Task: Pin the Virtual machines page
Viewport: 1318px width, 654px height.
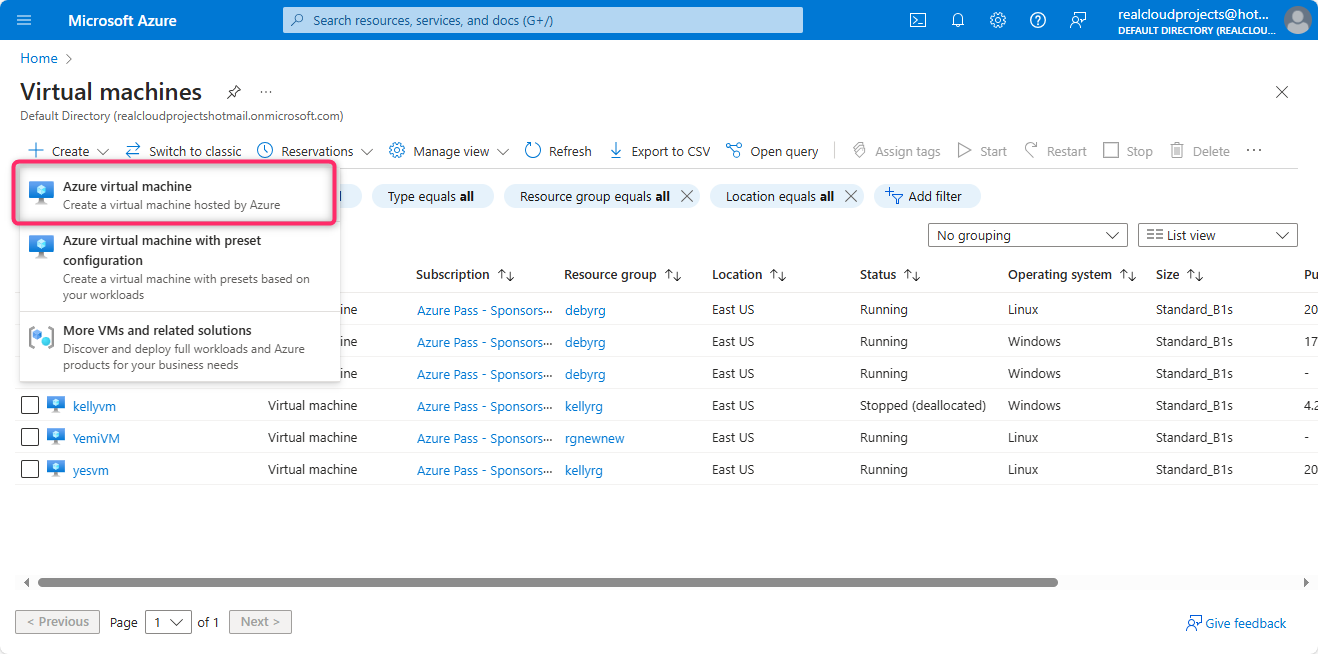Action: coord(233,92)
